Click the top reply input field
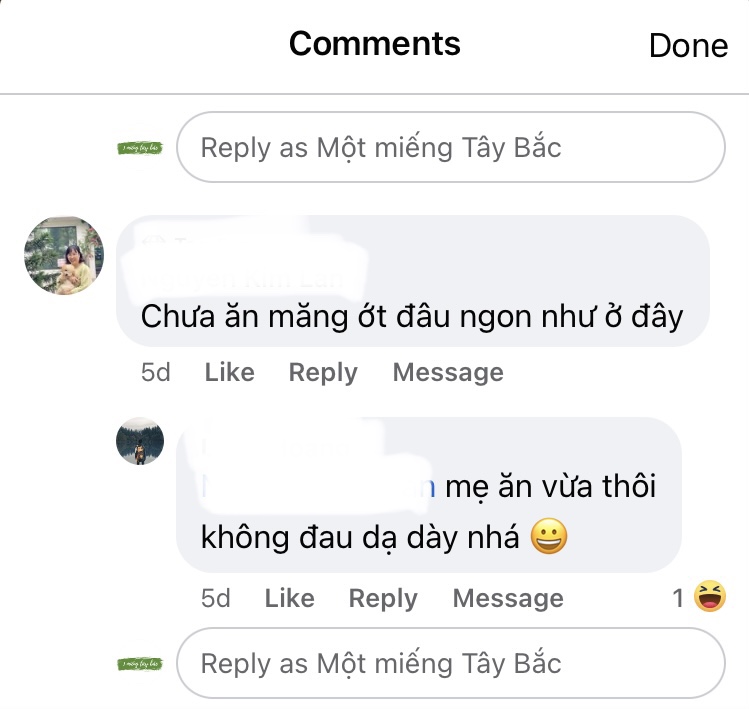Screen dimensions: 749x709 [450, 148]
